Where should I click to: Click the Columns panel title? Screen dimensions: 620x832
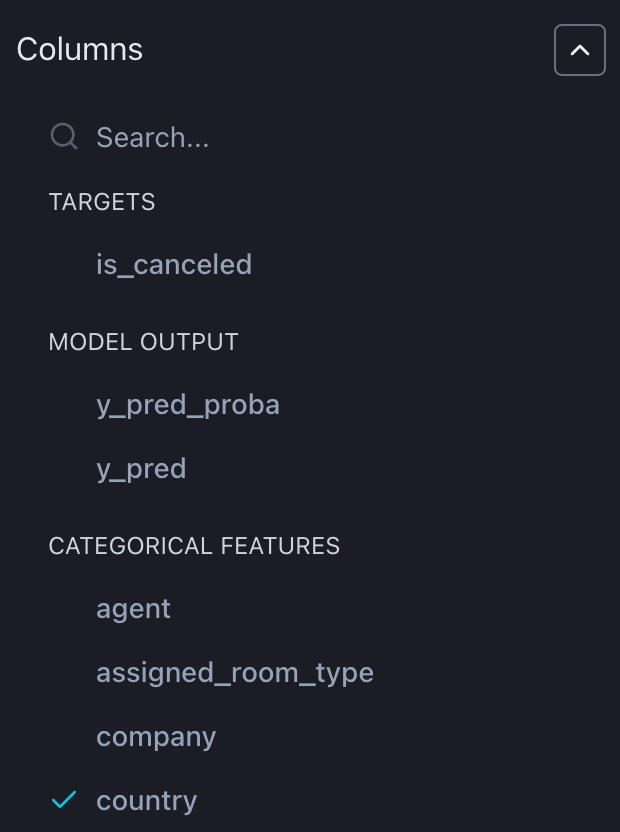[80, 49]
